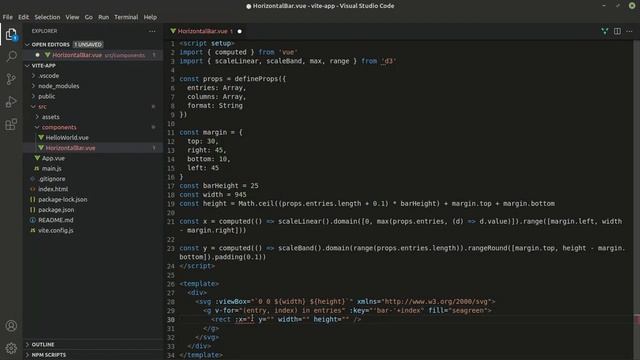The width and height of the screenshot is (640, 360).
Task: Click the icon beside .gitignore
Action: (33, 179)
